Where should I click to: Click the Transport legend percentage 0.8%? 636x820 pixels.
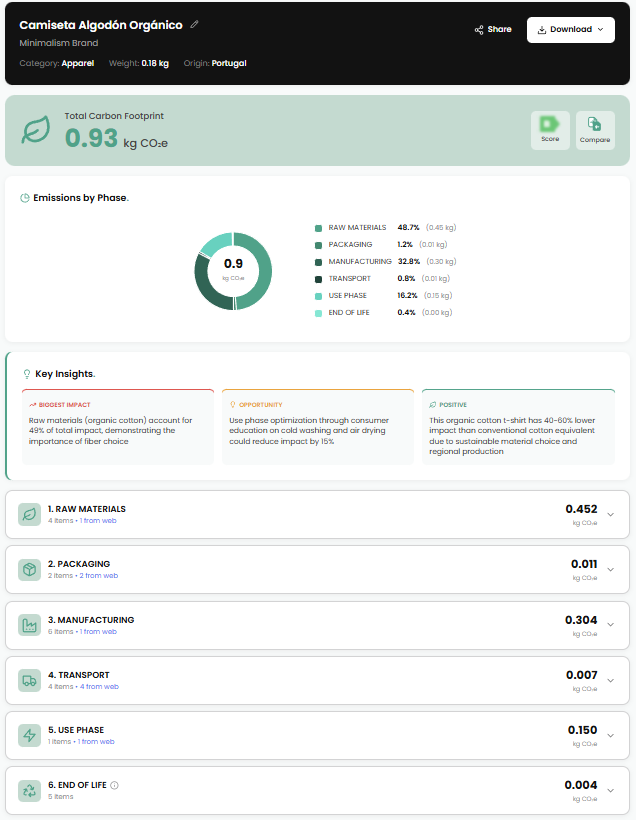pyautogui.click(x=406, y=279)
